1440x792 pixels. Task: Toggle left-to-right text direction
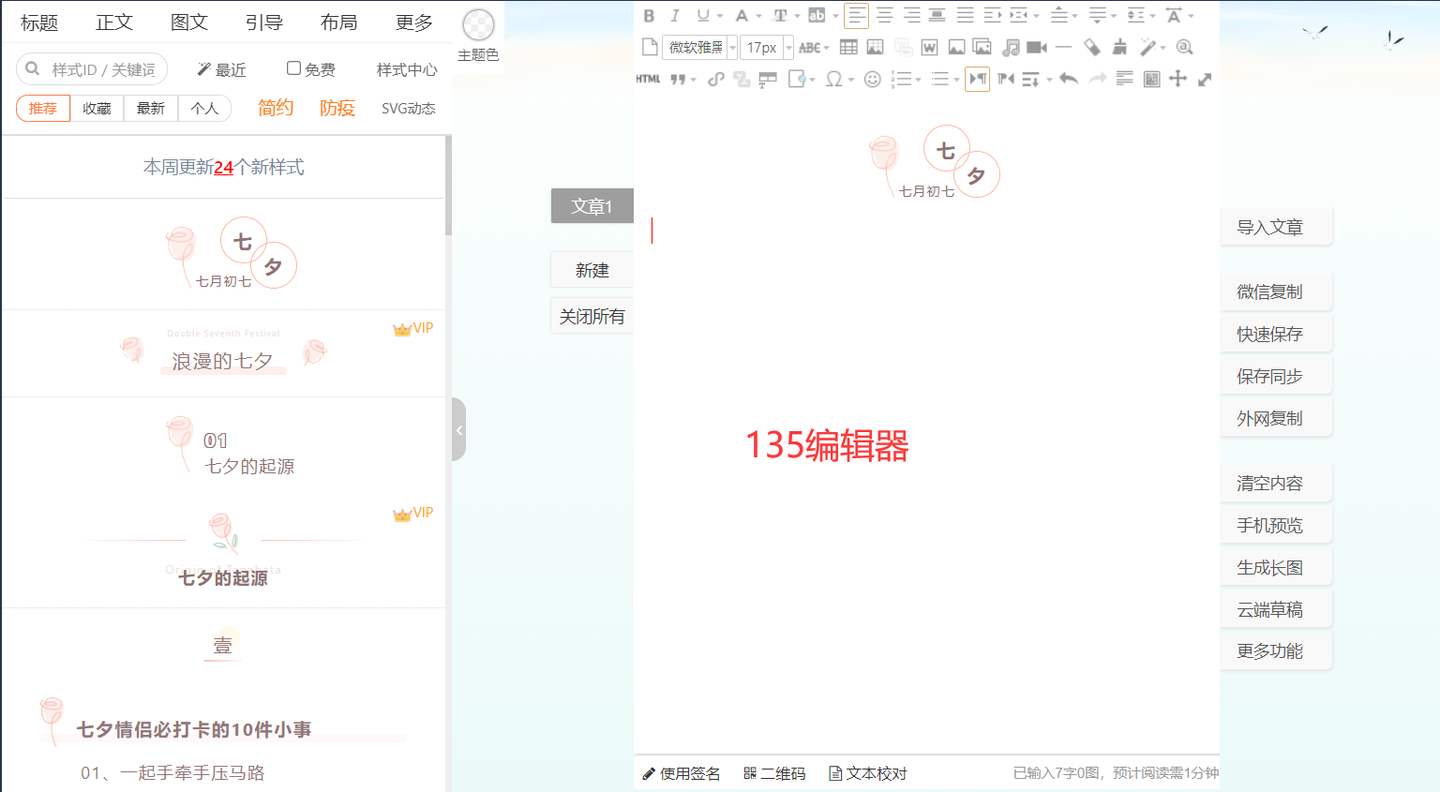pos(977,79)
